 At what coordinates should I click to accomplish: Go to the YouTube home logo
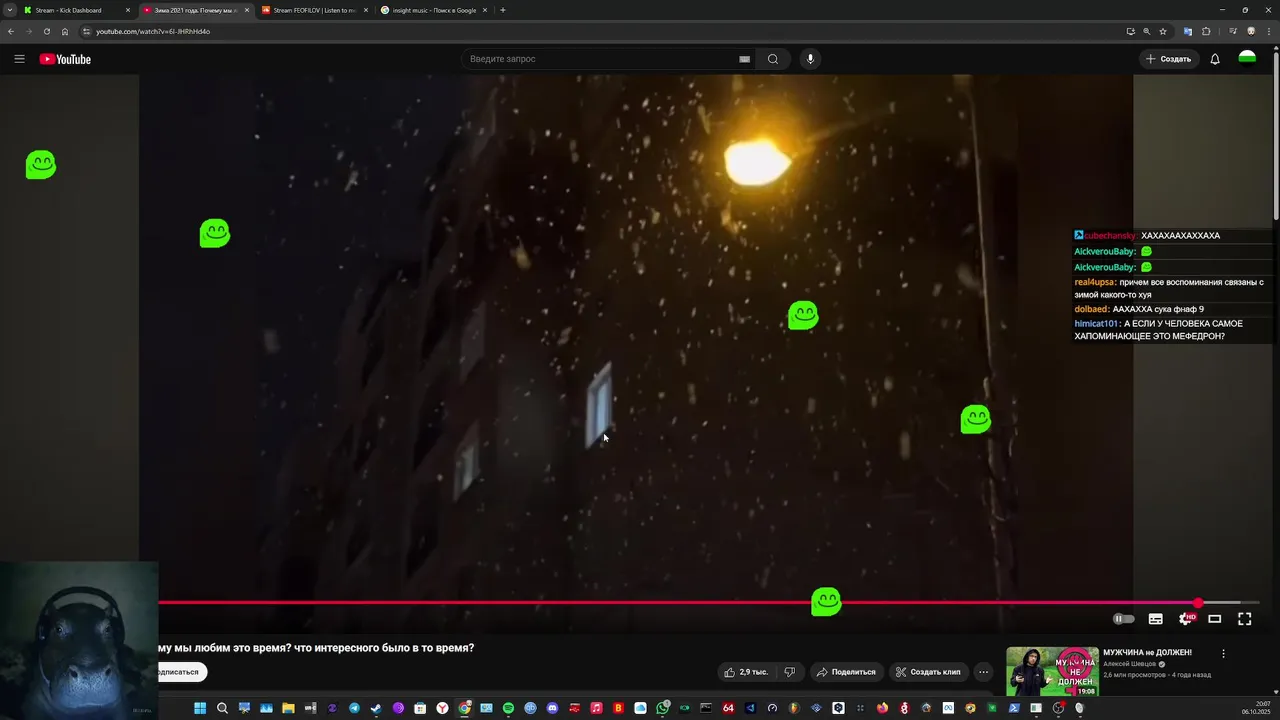(65, 59)
